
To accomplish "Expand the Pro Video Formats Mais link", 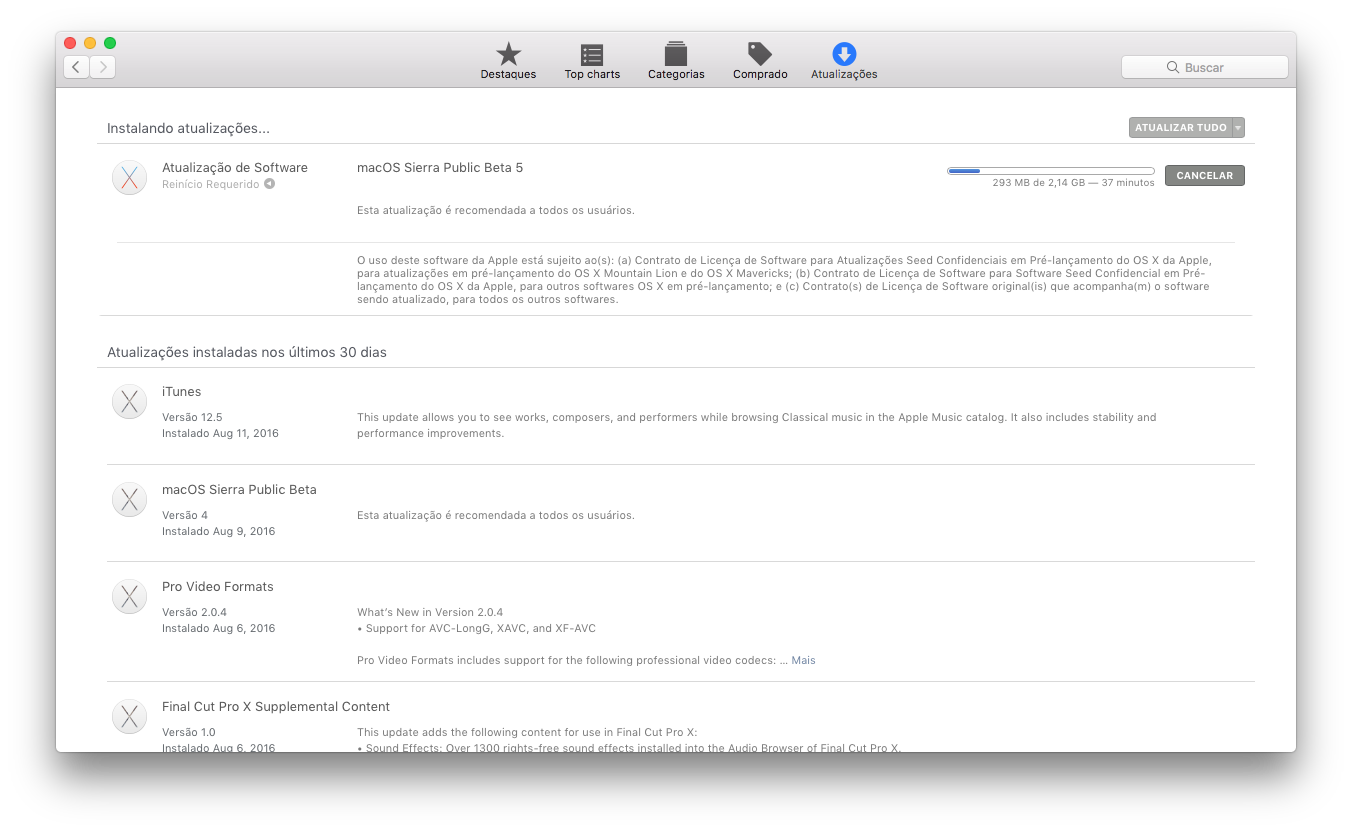I will click(803, 660).
